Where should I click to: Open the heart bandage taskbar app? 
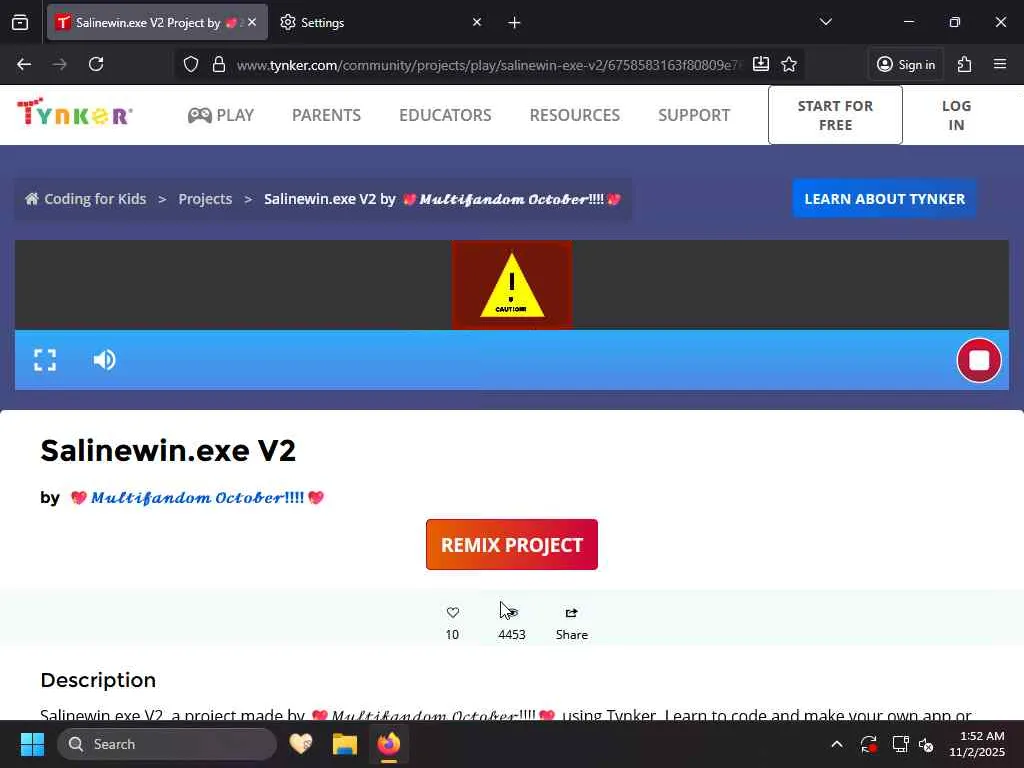click(301, 744)
